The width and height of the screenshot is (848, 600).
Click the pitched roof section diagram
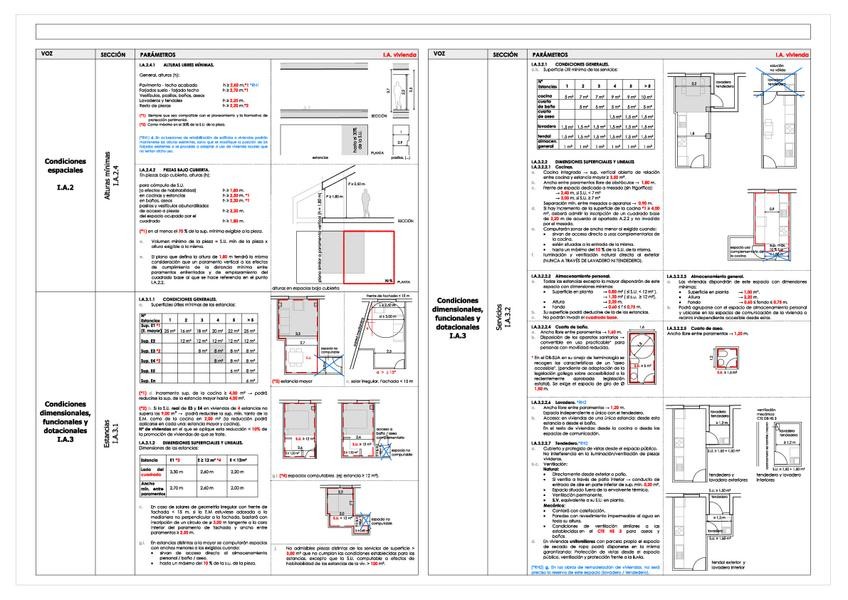pos(346,195)
